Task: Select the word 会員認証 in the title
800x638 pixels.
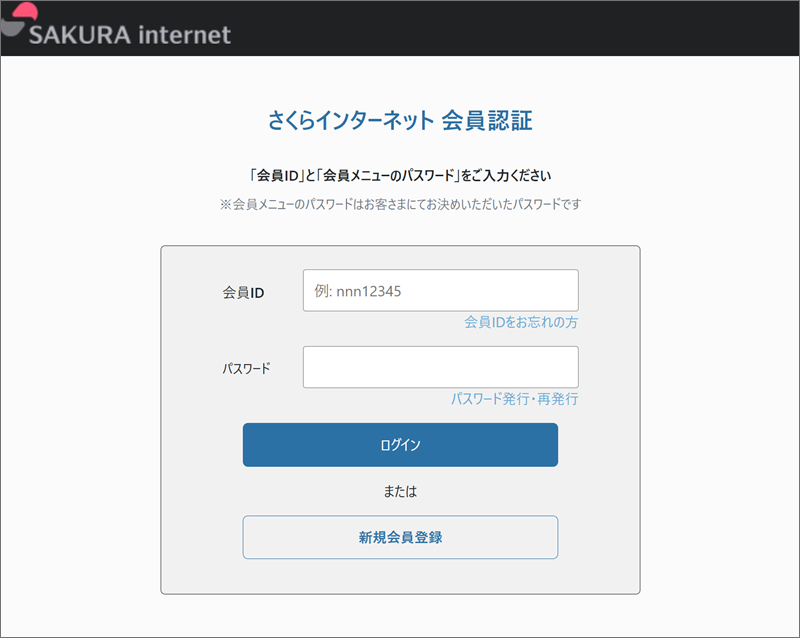Action: (x=487, y=120)
